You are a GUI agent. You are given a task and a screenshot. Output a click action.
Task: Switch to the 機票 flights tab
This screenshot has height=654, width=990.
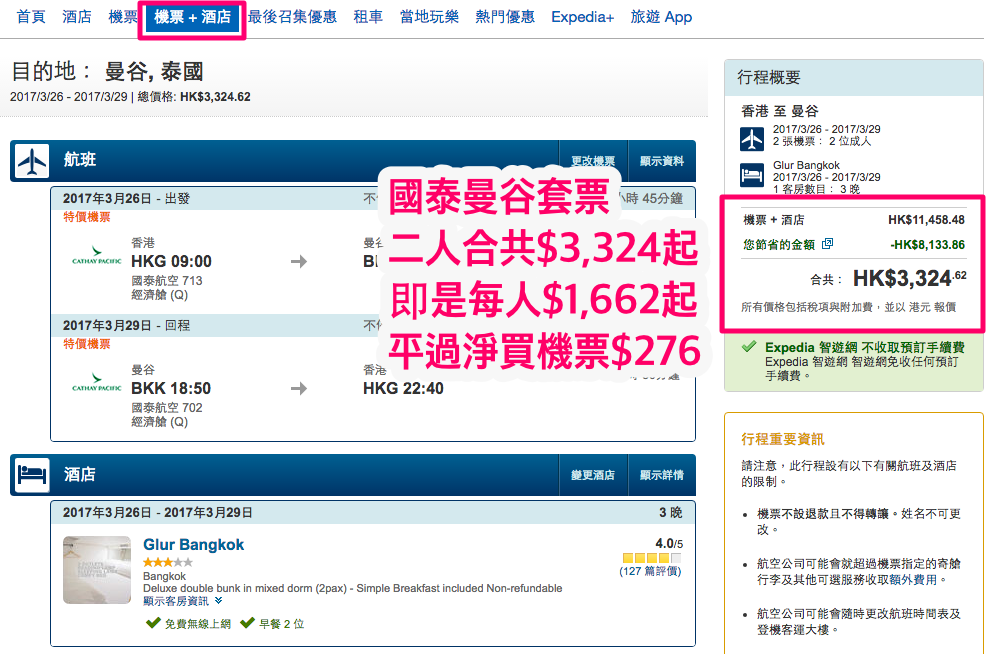[x=122, y=17]
